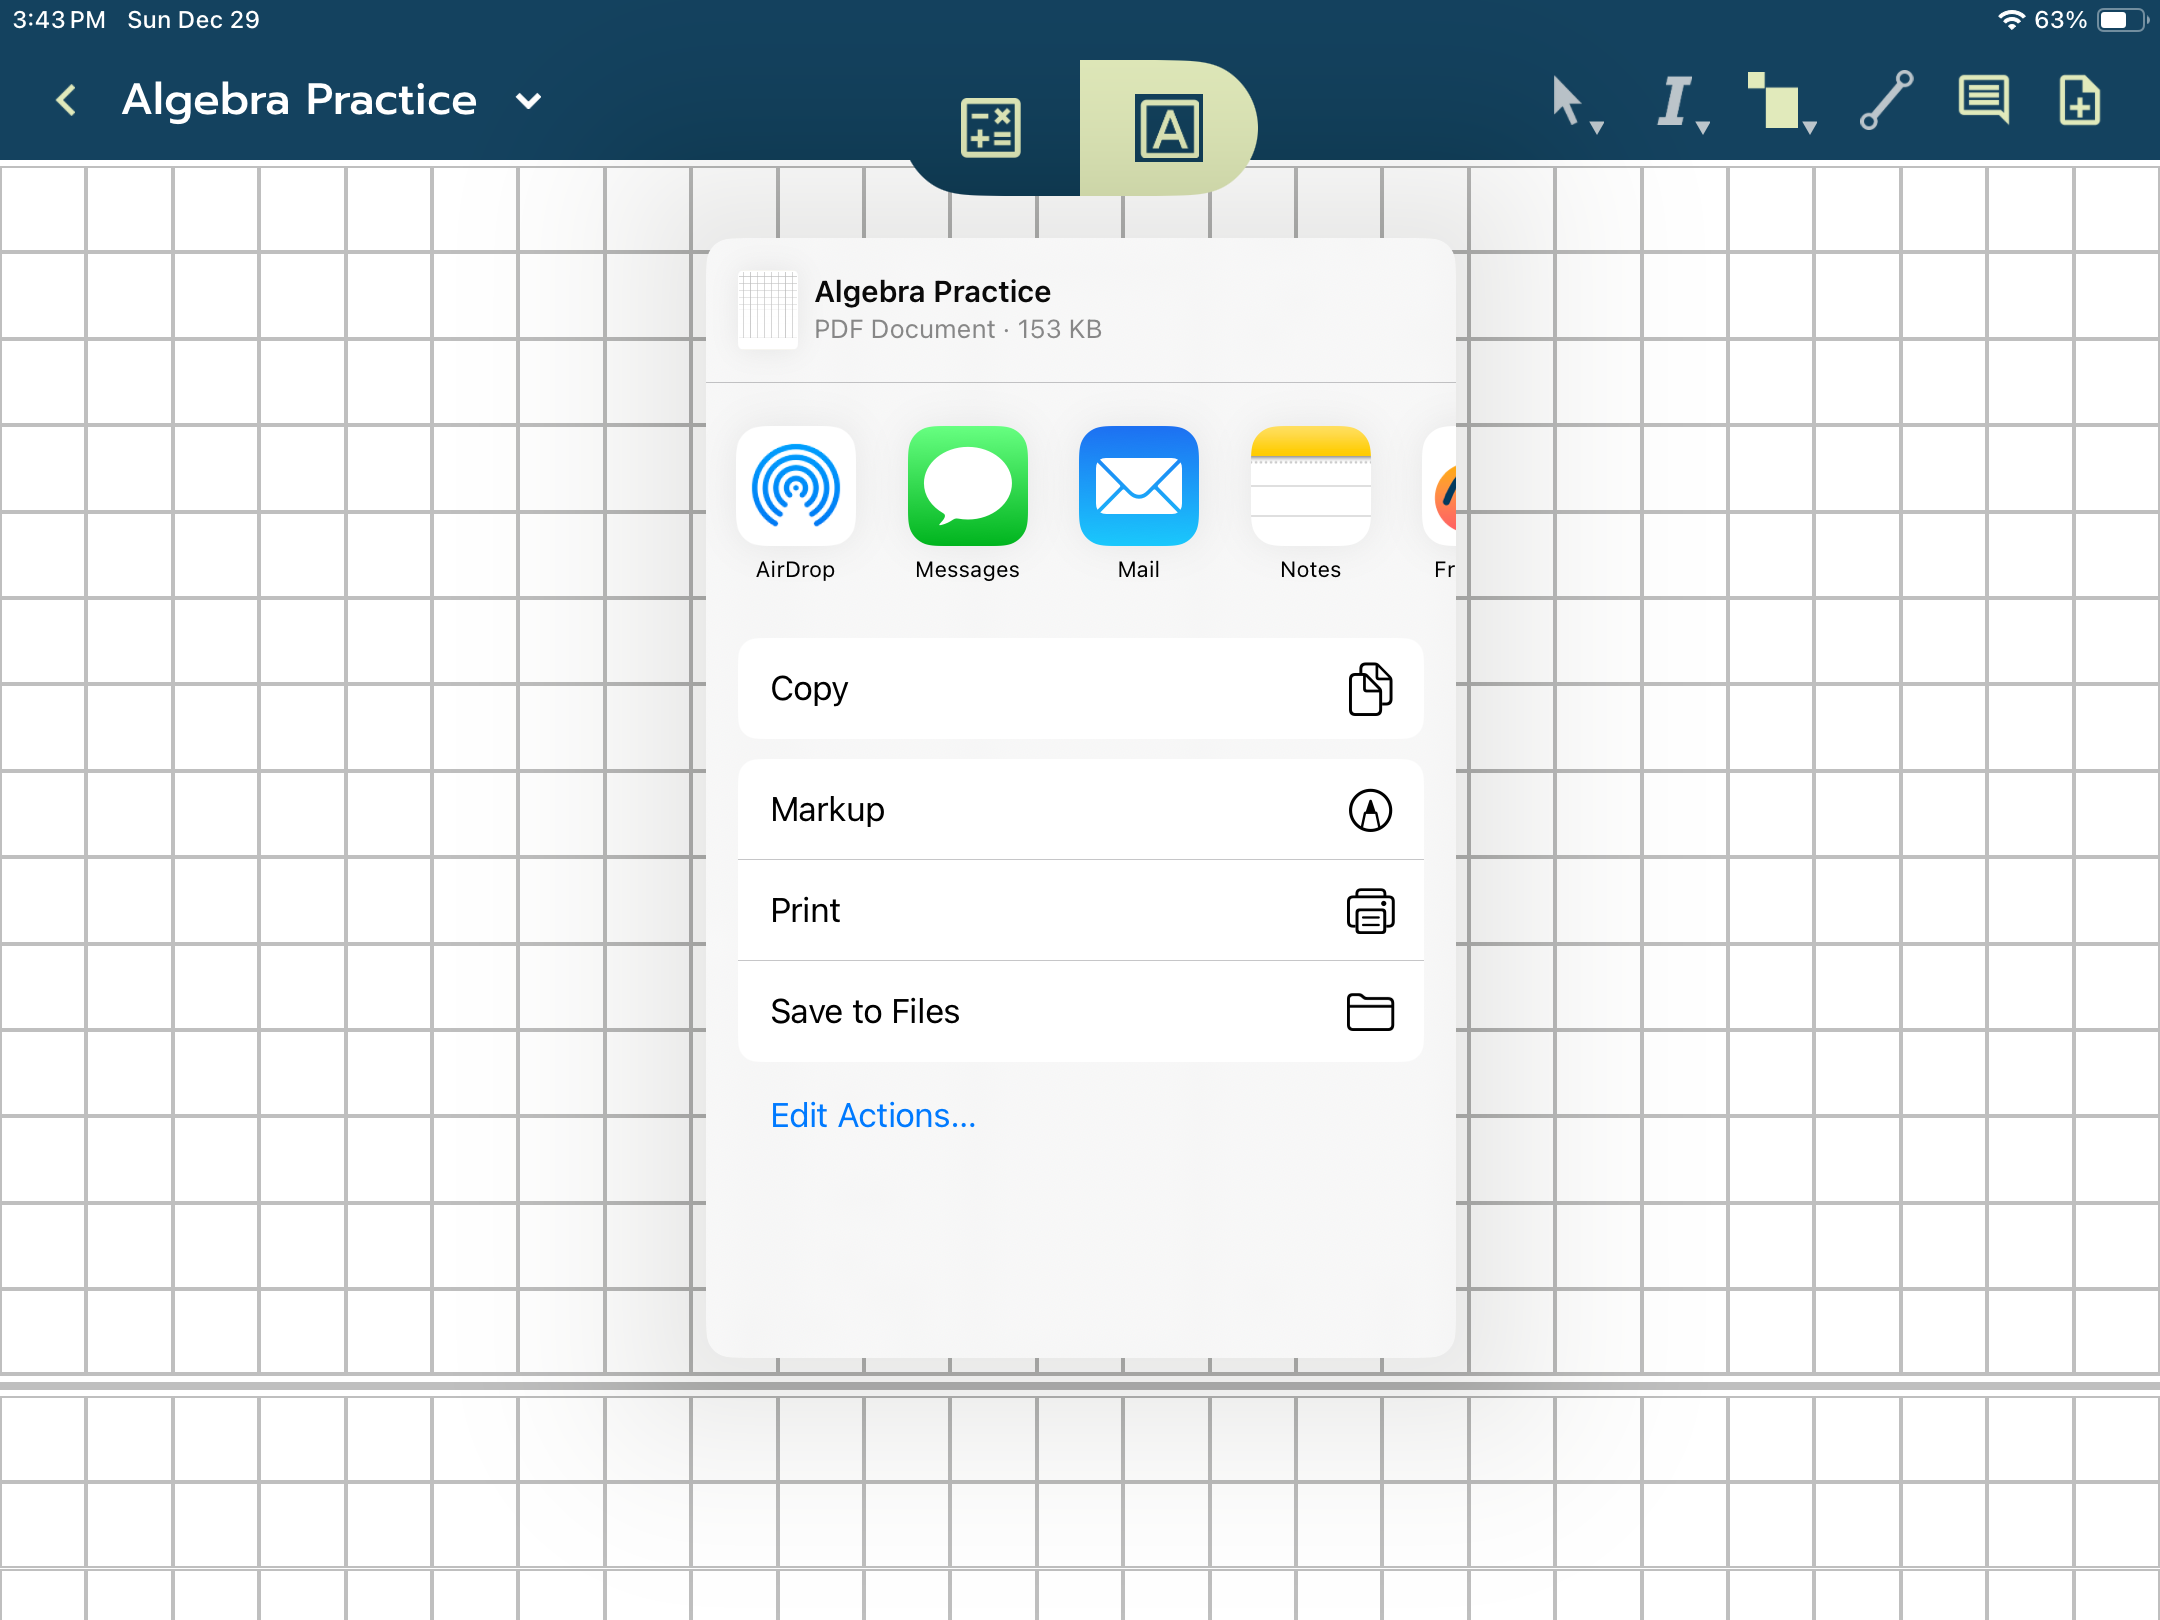Select the line segment tool
This screenshot has width=2160, height=1620.
(1886, 100)
